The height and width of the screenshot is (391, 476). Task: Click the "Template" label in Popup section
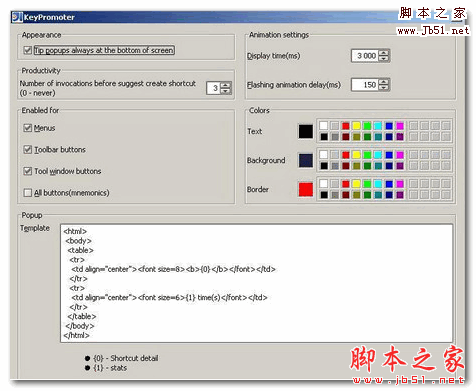(35, 228)
